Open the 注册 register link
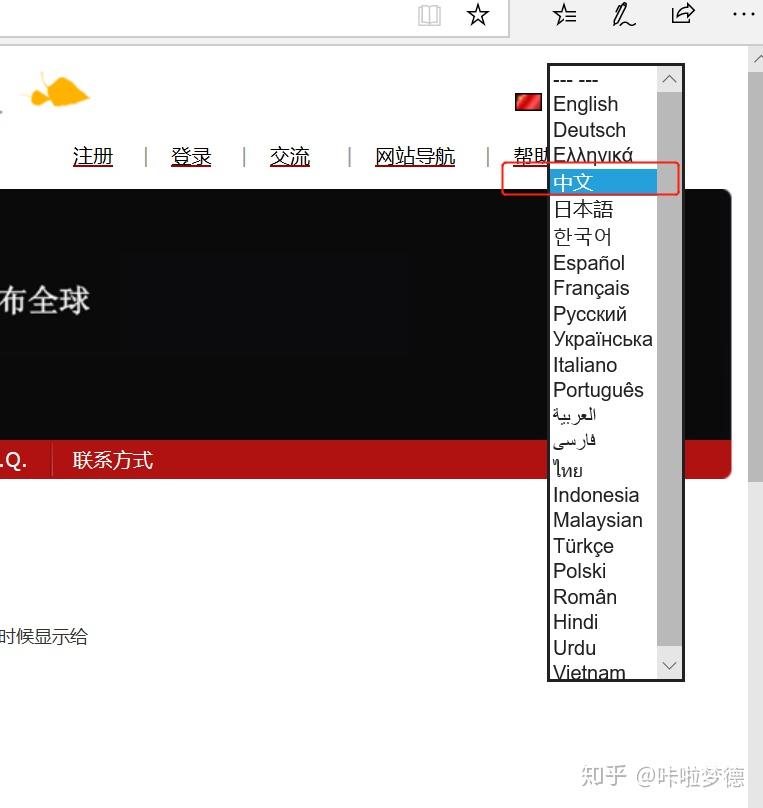 (93, 157)
